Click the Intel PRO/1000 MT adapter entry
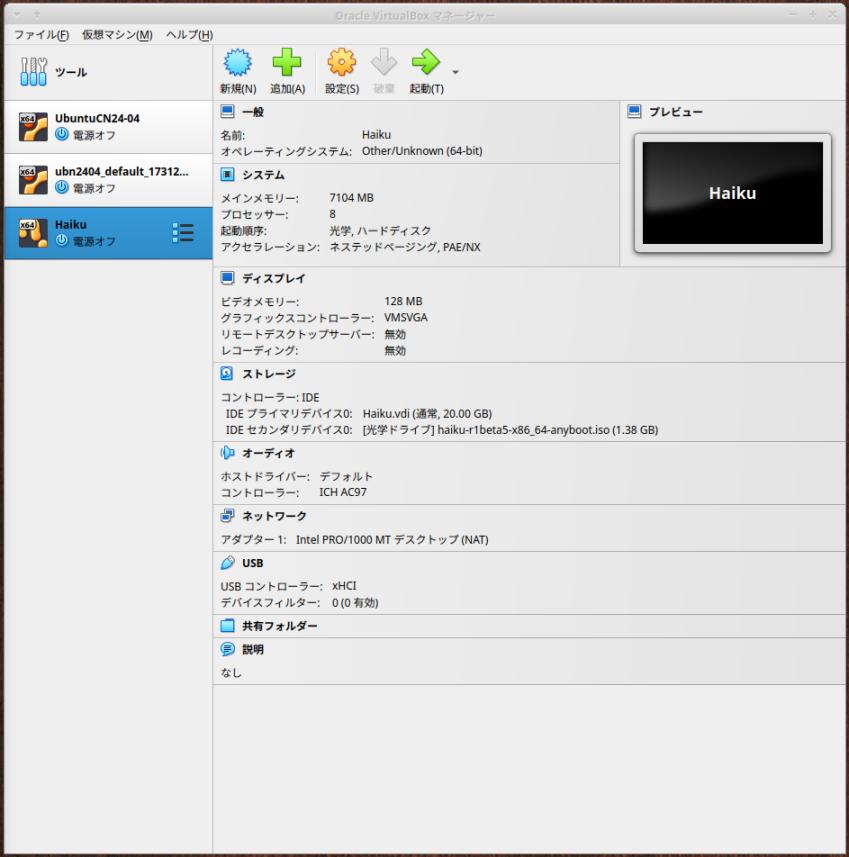 pyautogui.click(x=392, y=539)
